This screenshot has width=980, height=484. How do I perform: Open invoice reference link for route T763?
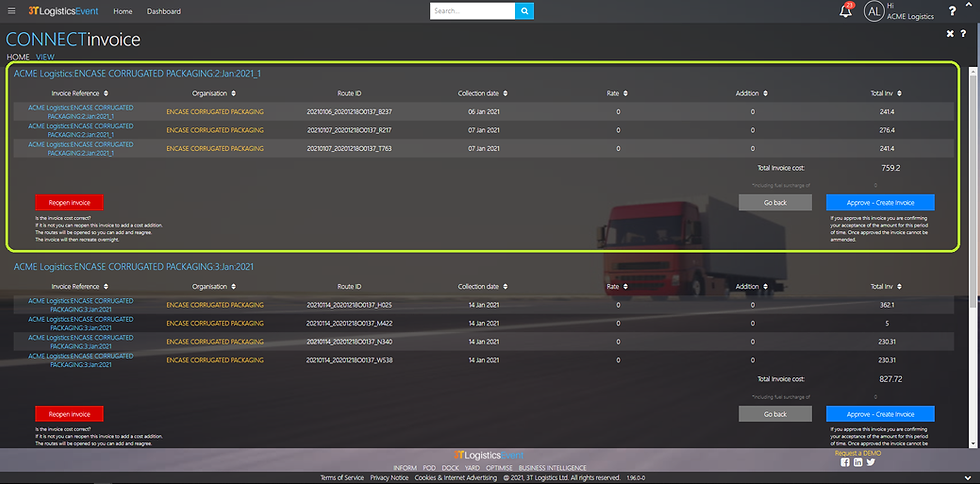tap(81, 148)
